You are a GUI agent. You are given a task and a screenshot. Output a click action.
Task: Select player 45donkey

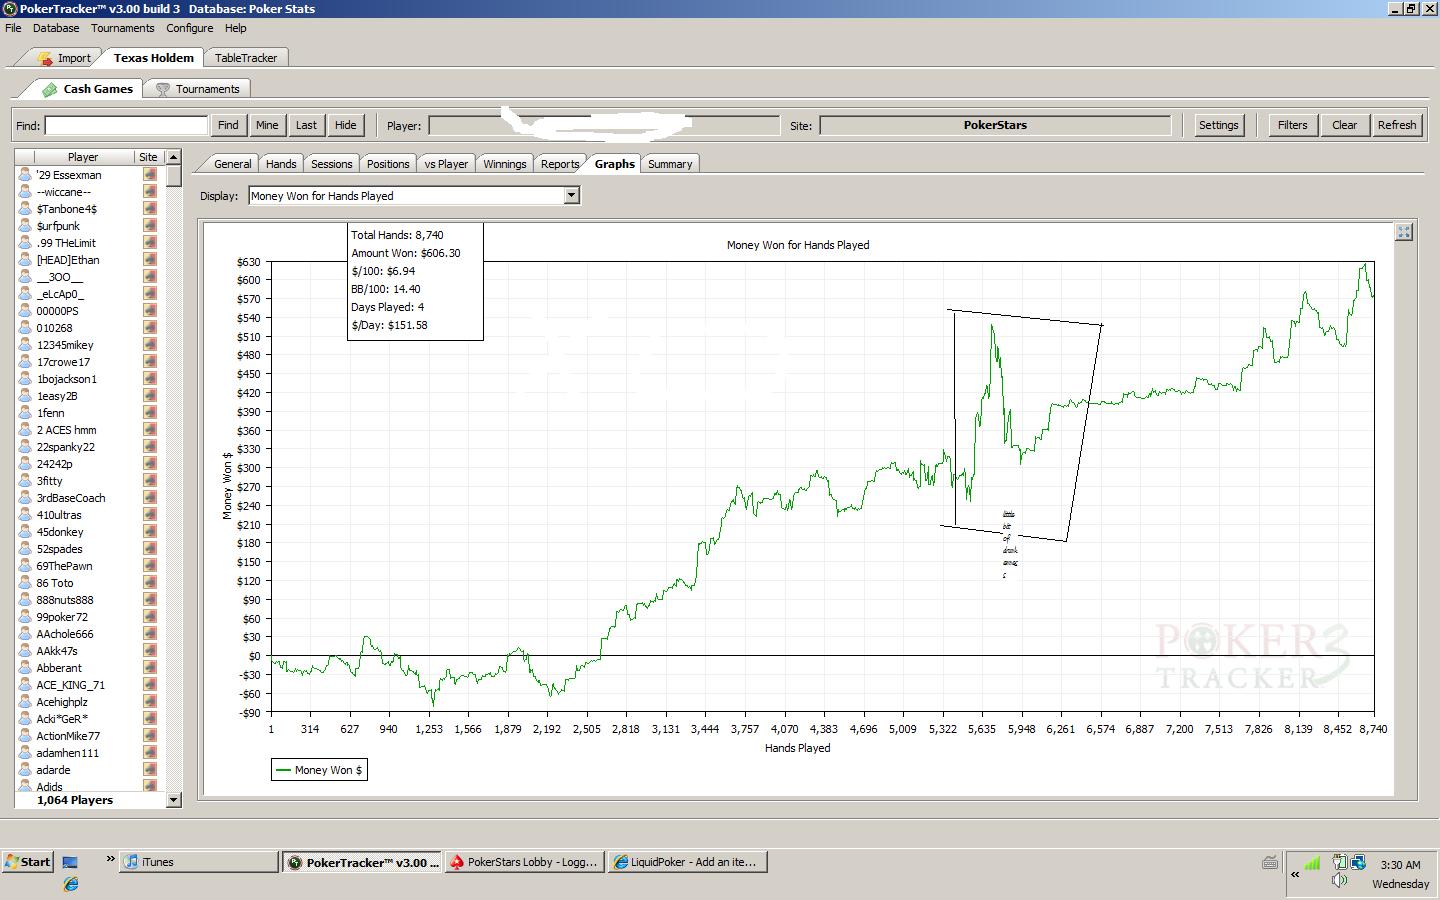[x=60, y=532]
